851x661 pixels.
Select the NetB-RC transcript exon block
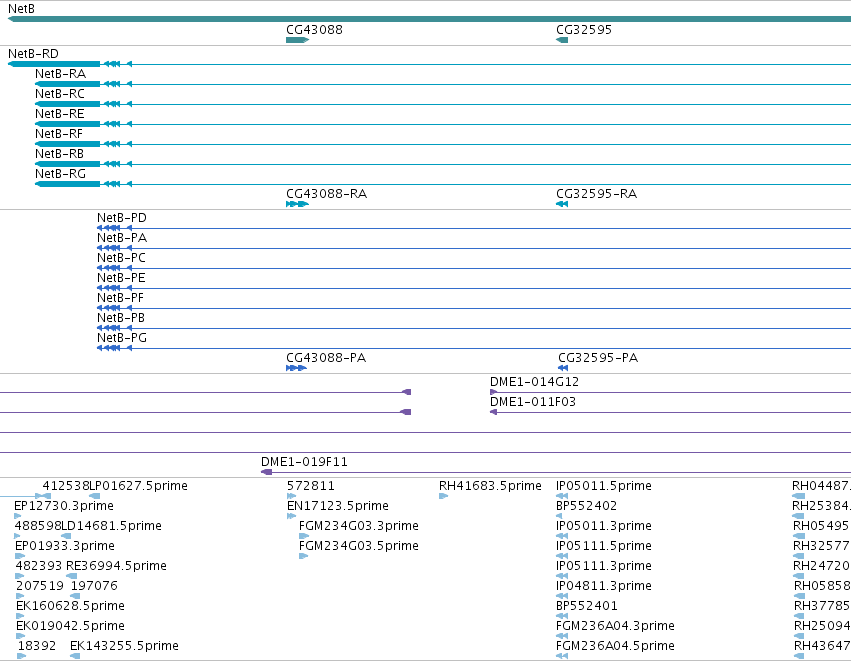(x=68, y=104)
